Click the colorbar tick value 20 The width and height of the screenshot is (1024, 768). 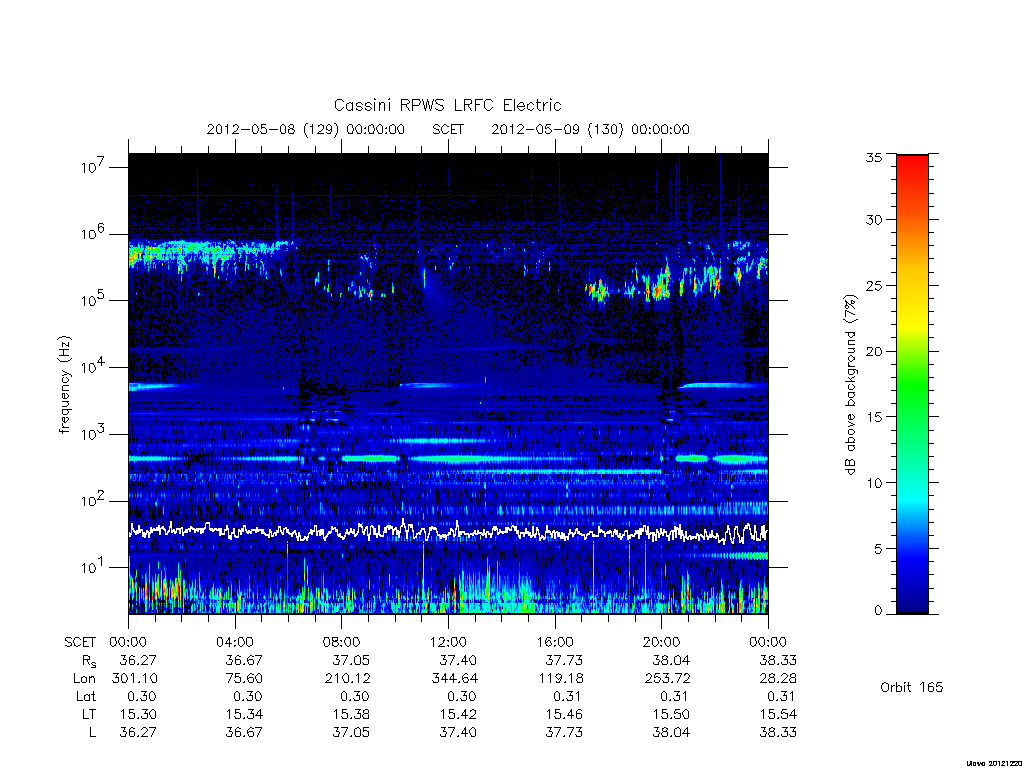[874, 351]
